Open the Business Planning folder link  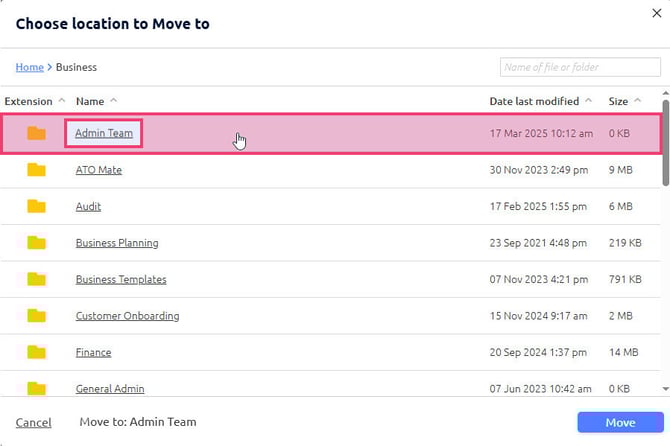tap(117, 243)
